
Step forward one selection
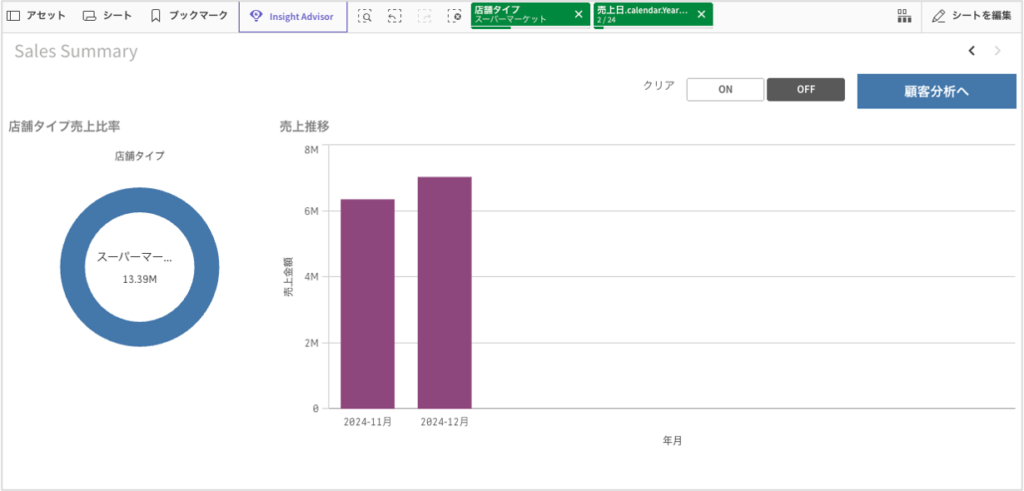tap(425, 16)
